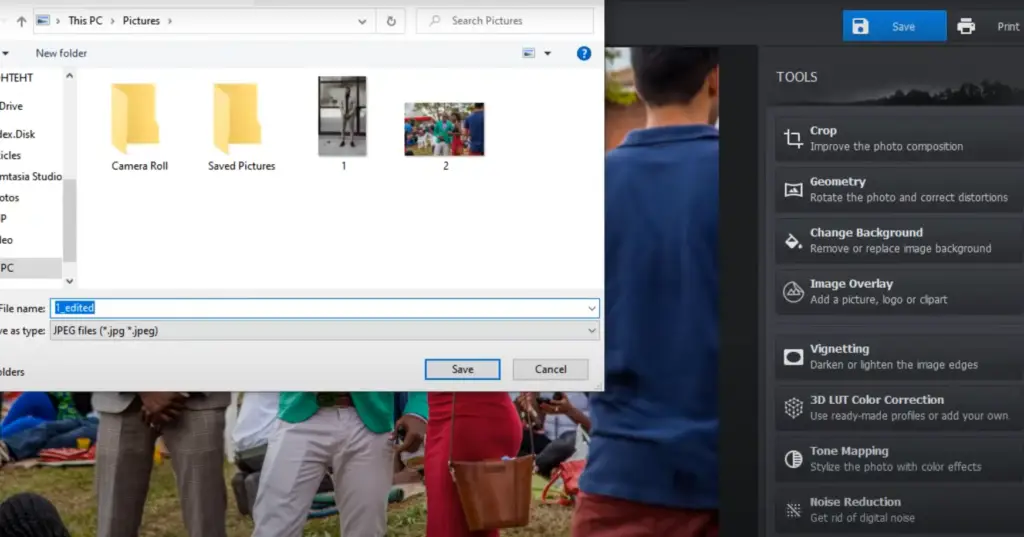Open the Noise Reduction tool icon
This screenshot has height=537, width=1024.
click(793, 510)
